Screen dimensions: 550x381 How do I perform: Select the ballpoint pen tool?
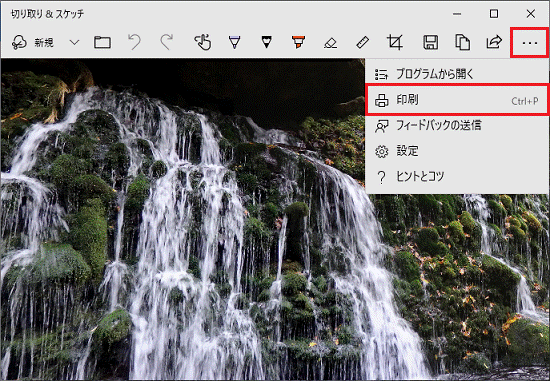[234, 43]
